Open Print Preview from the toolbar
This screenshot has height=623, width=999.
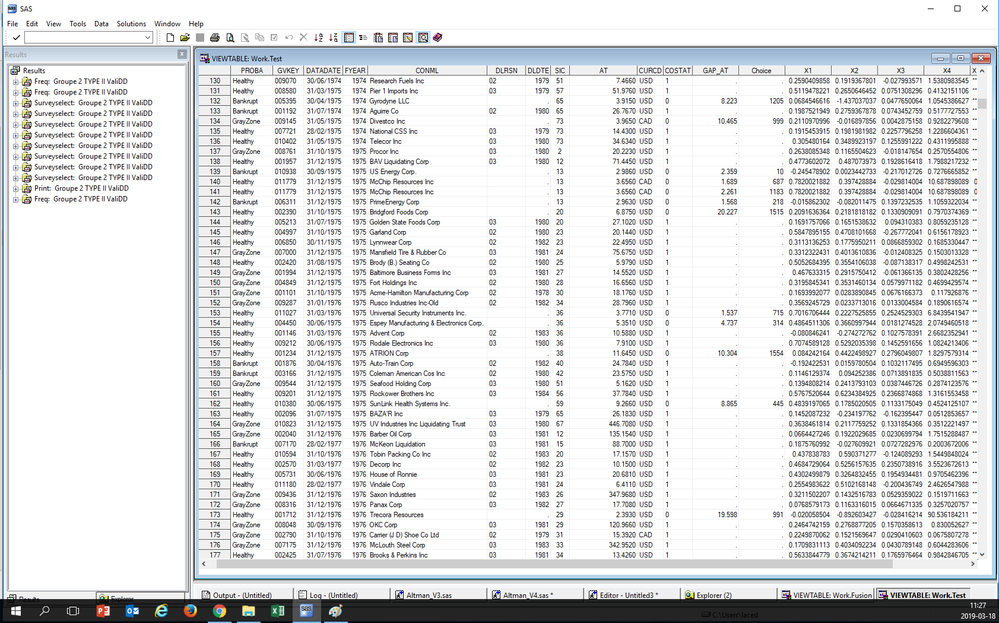click(x=229, y=38)
